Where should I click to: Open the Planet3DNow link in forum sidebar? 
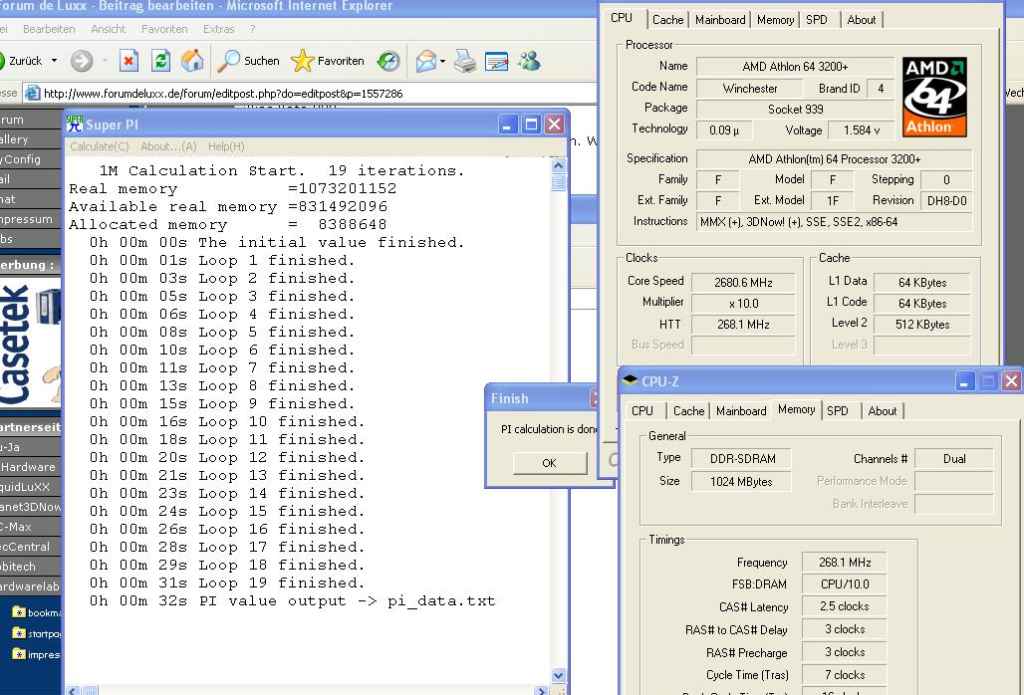click(x=30, y=507)
